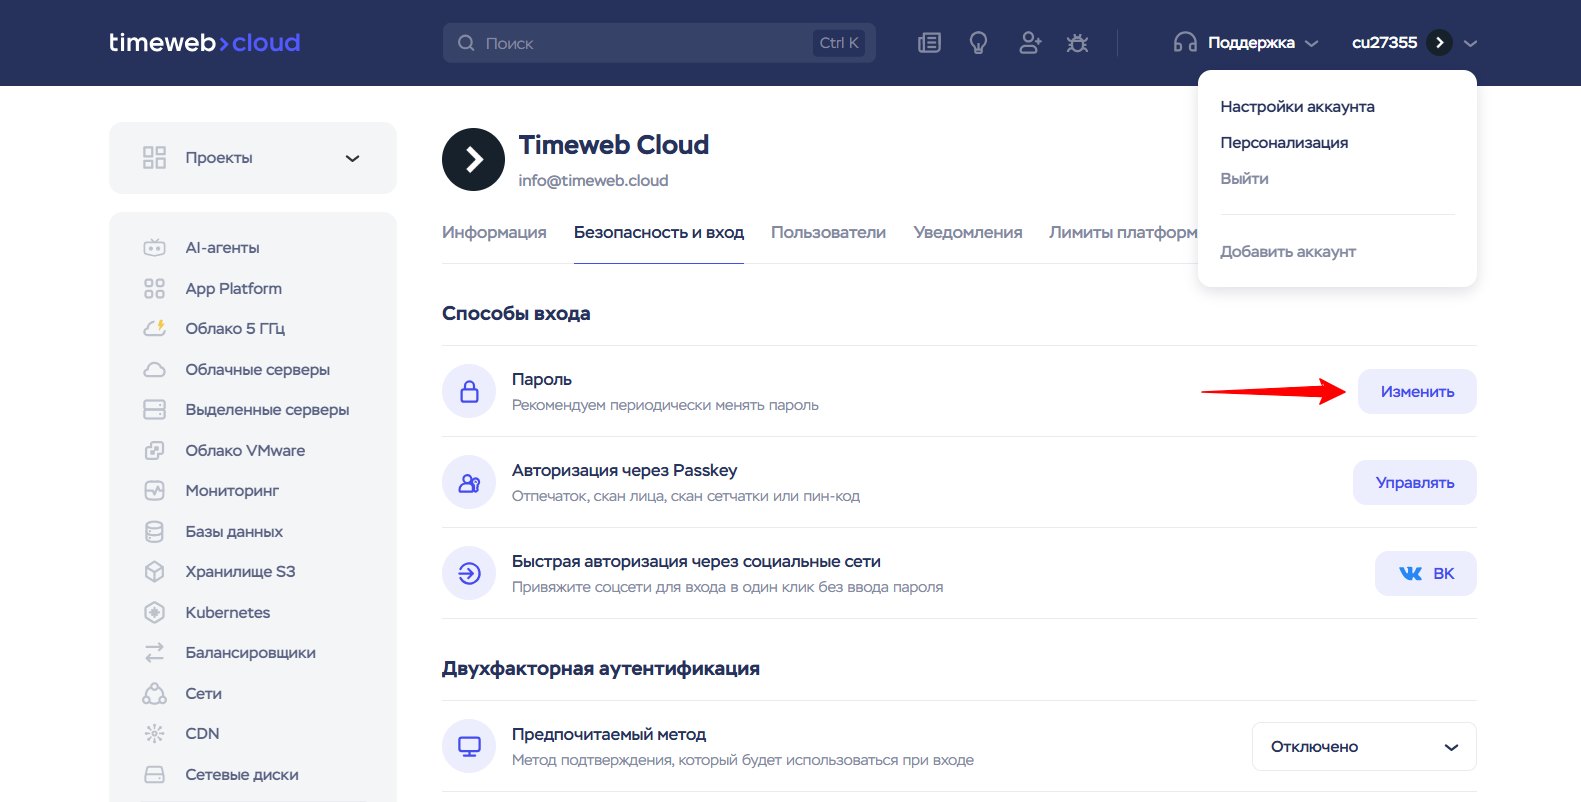This screenshot has width=1581, height=802.
Task: Click the Базы данных database icon
Action: 154,531
